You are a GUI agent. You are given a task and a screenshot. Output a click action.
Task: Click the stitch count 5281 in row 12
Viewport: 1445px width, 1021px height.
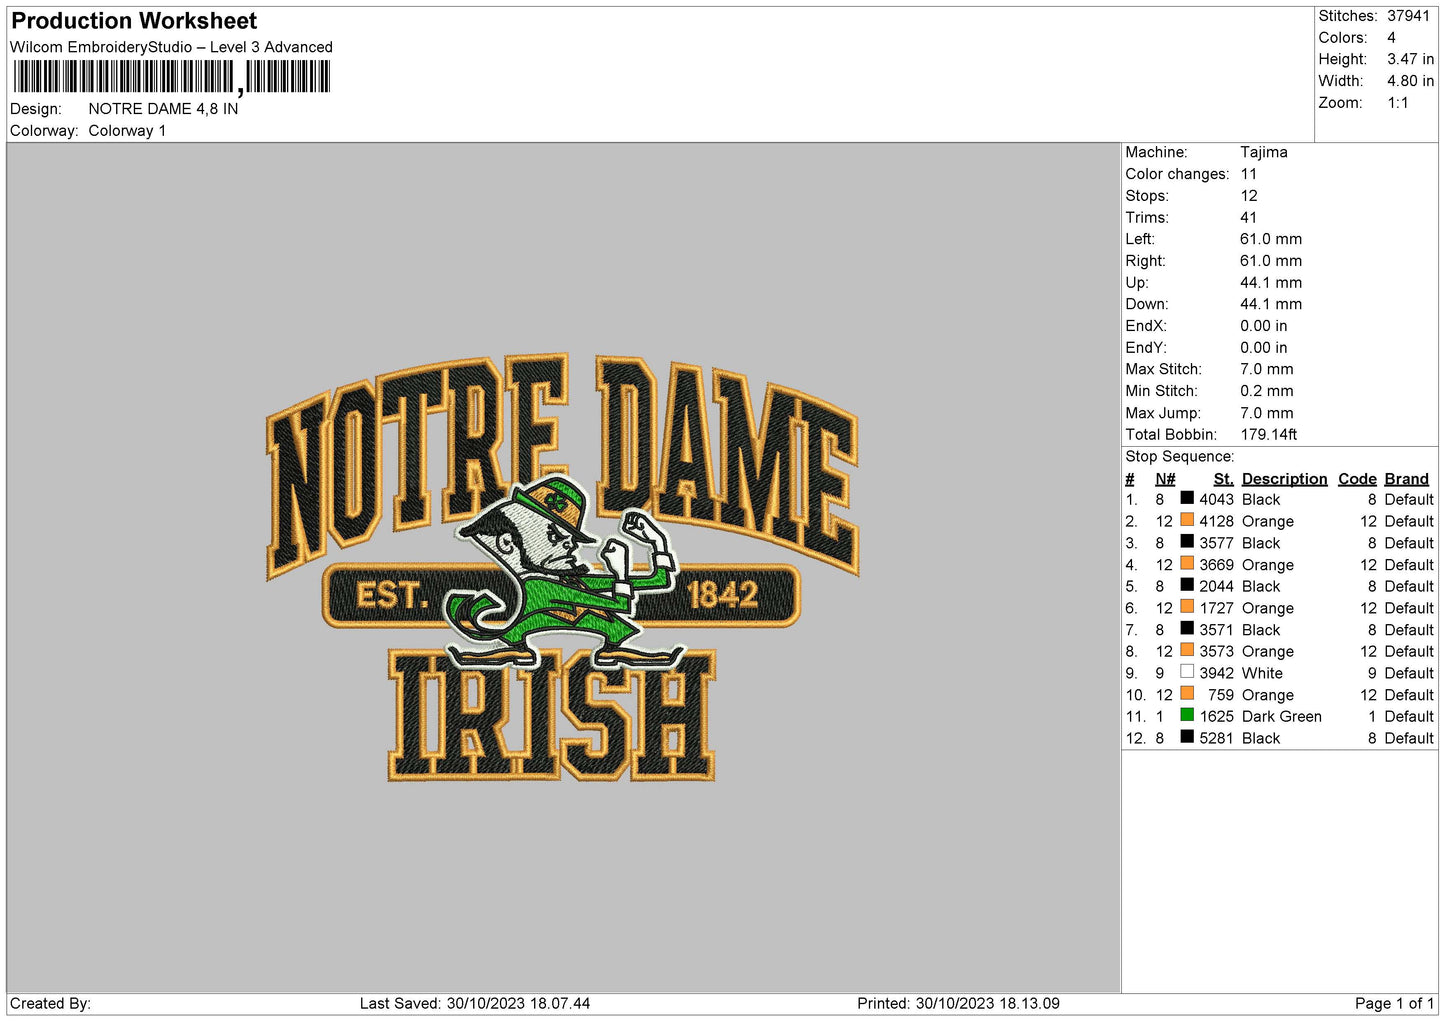(1217, 738)
